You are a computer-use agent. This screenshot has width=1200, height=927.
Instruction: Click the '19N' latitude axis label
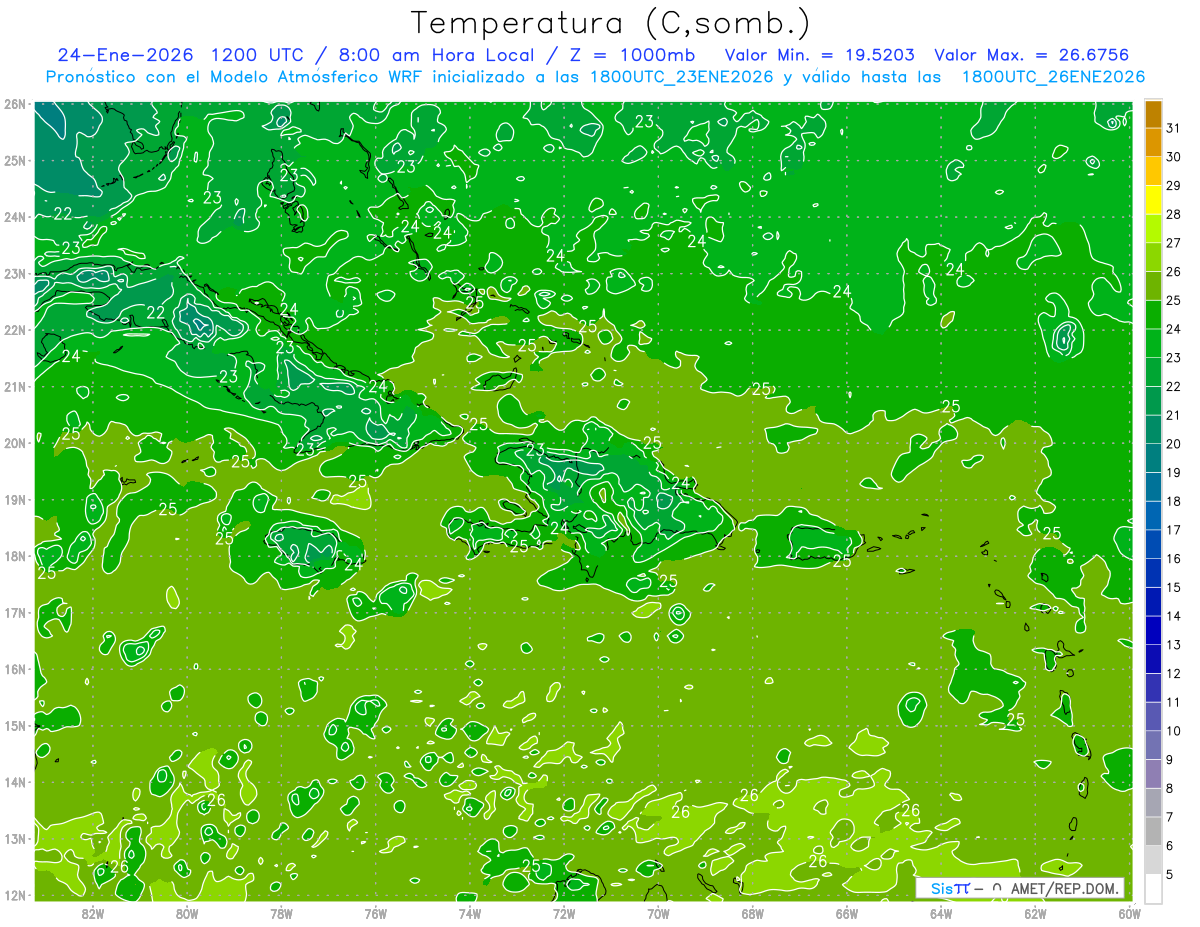[x=15, y=500]
